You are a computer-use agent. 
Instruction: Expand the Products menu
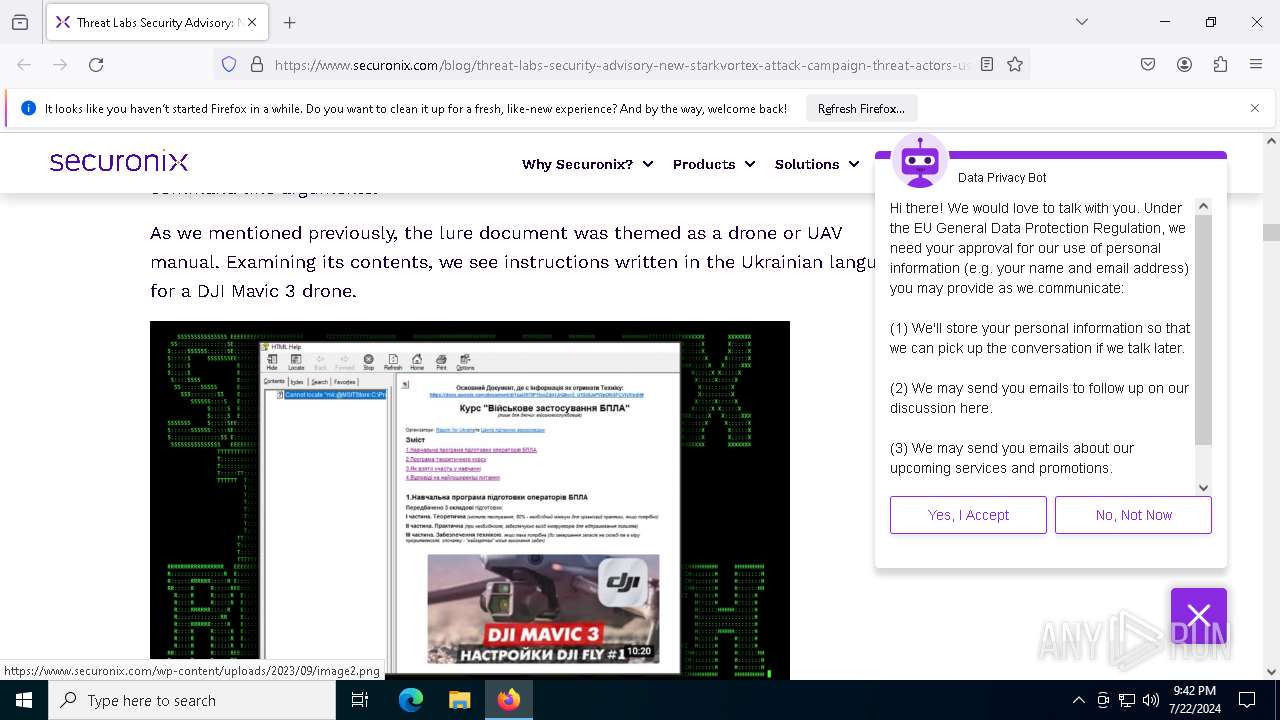[x=713, y=164]
